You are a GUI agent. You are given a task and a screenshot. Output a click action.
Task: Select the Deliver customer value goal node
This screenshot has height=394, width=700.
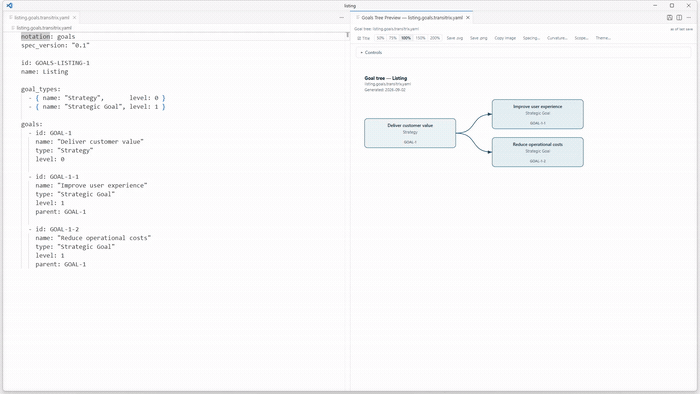[410, 133]
